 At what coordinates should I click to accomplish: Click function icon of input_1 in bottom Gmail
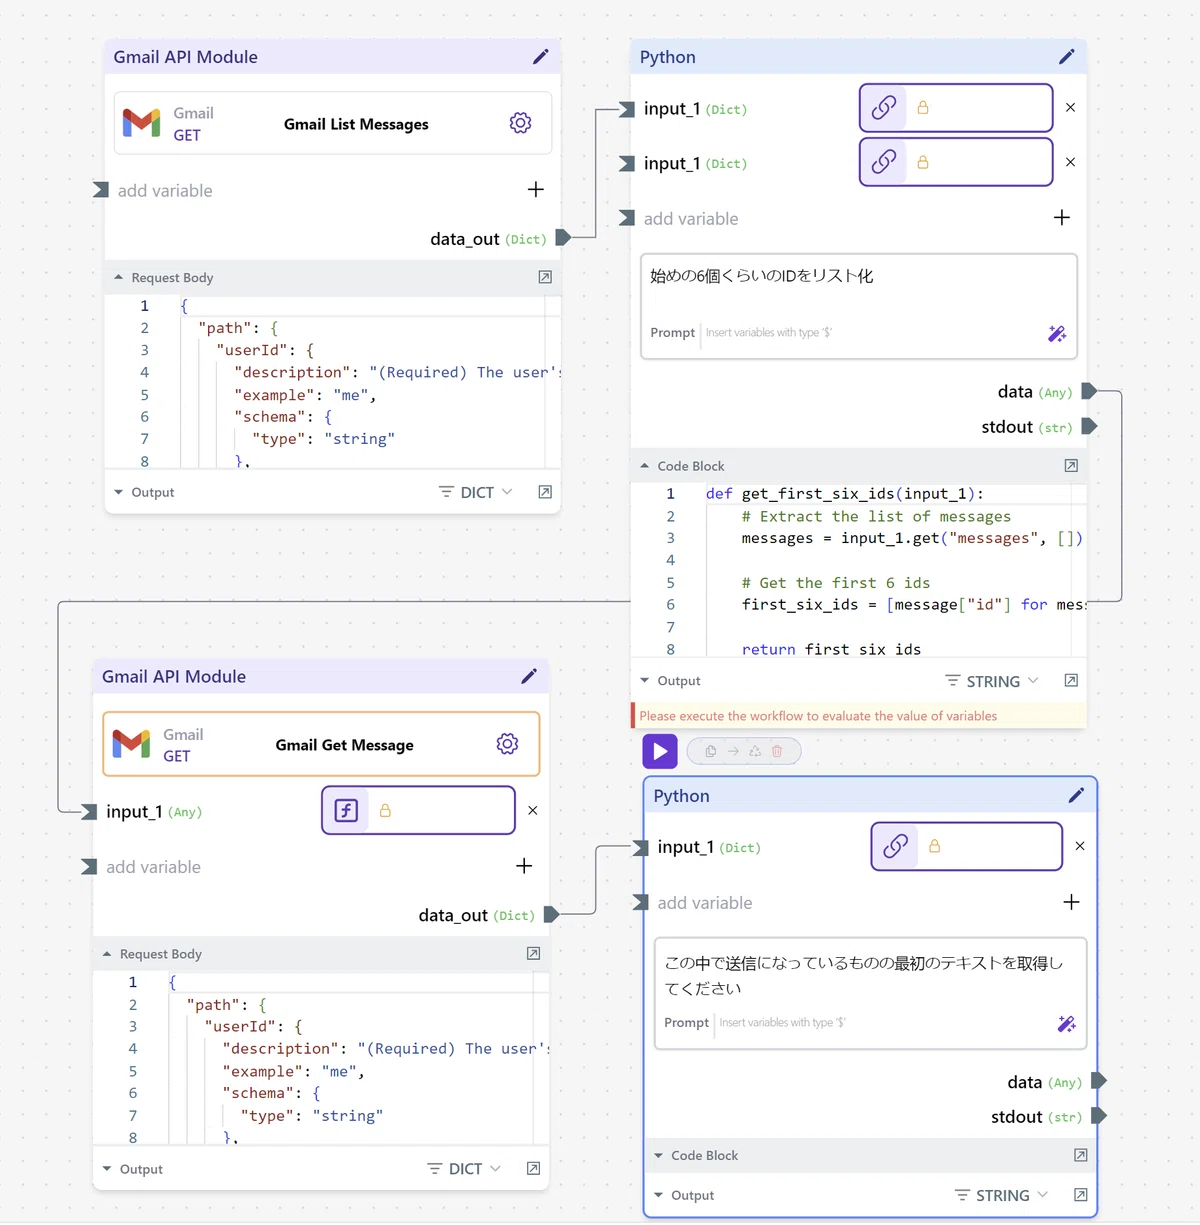tap(346, 810)
